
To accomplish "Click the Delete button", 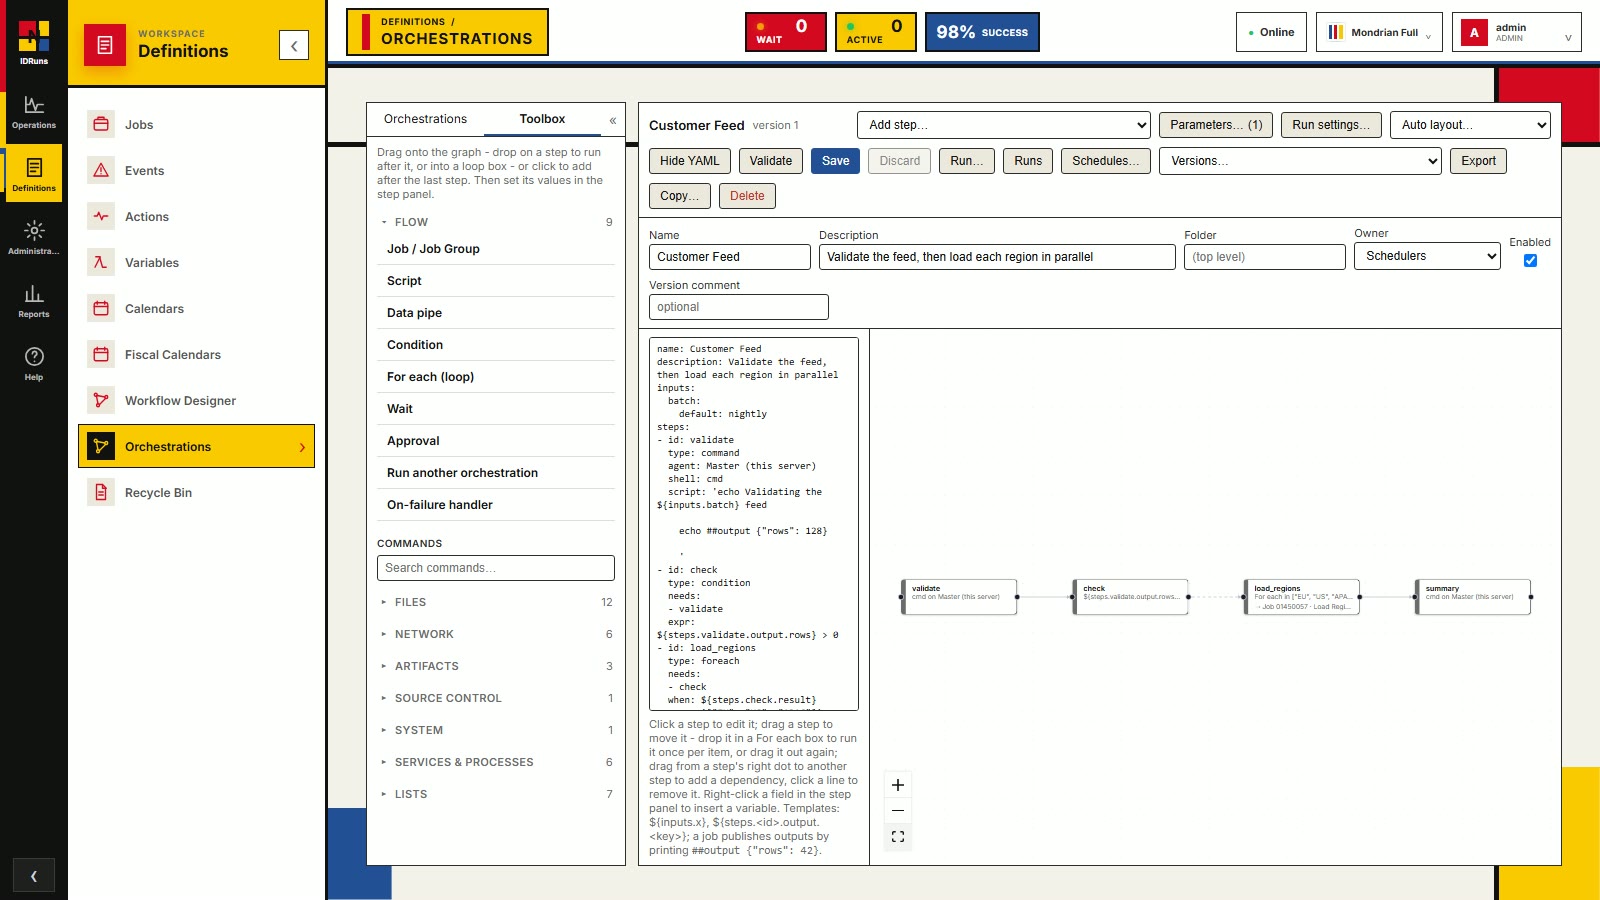I will coord(747,196).
